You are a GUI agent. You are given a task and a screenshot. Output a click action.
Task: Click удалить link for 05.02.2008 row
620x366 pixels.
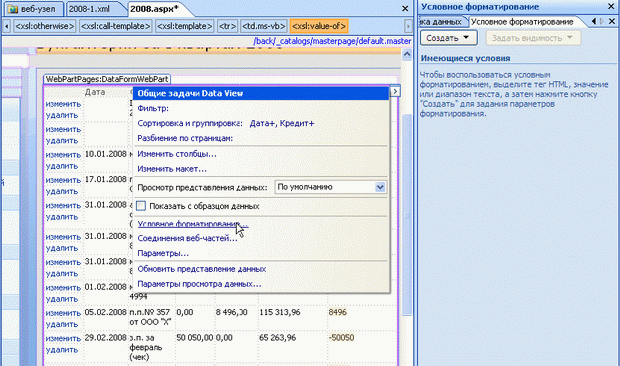tap(62, 324)
